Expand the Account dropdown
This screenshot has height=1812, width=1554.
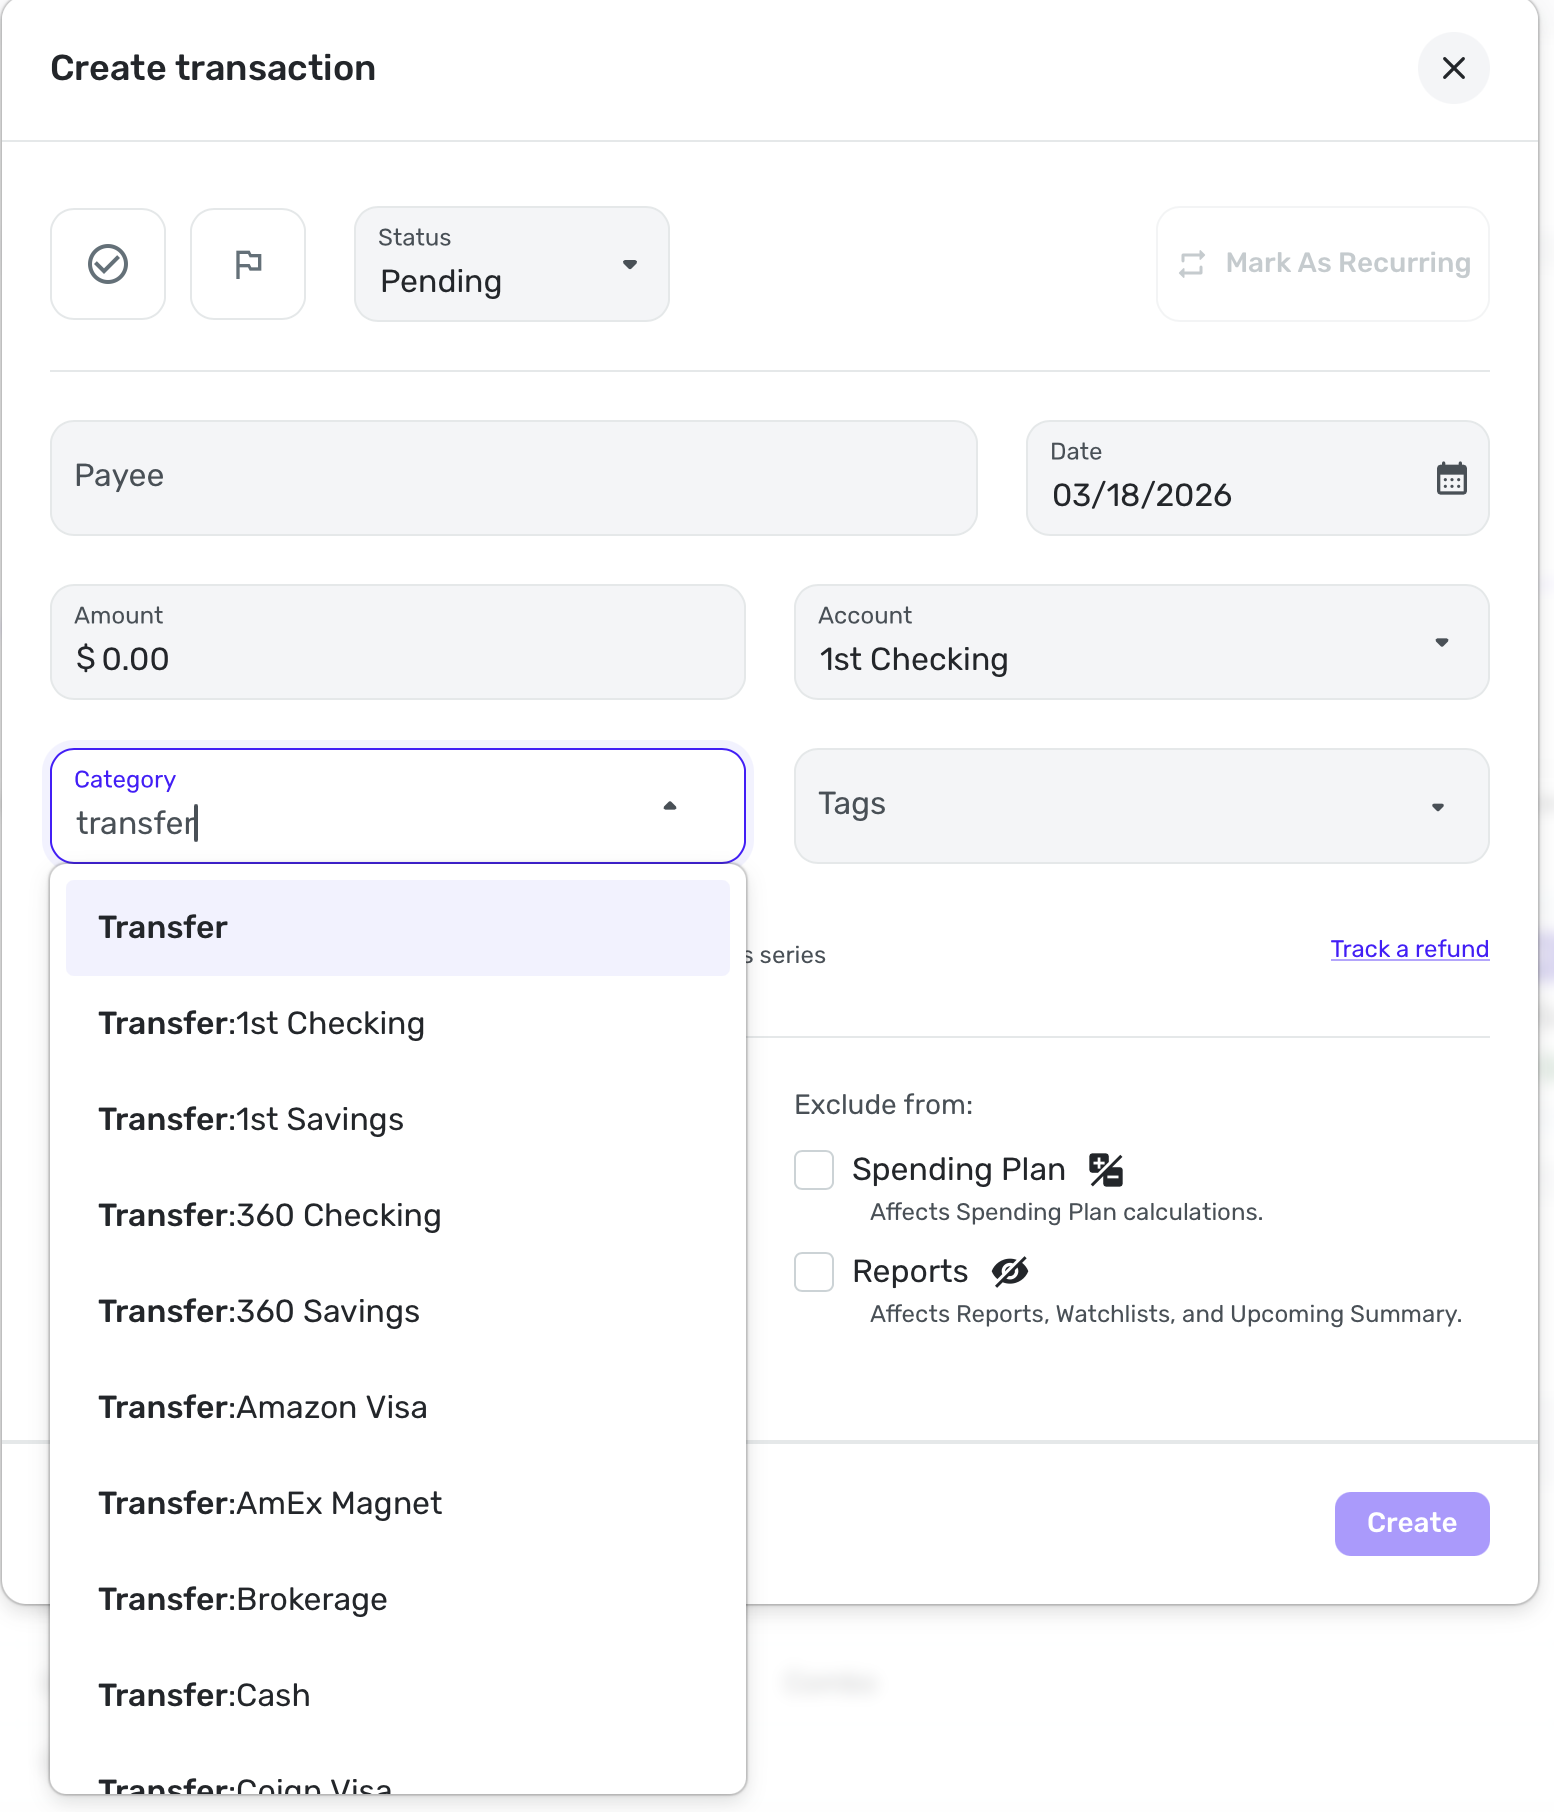1141,642
